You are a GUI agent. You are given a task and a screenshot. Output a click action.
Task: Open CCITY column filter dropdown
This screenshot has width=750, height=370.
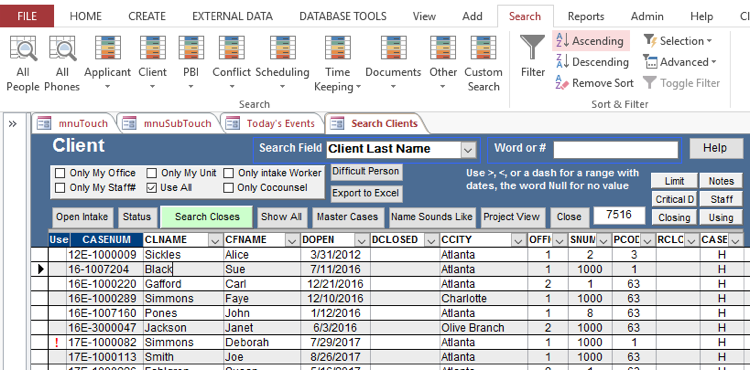pos(518,240)
